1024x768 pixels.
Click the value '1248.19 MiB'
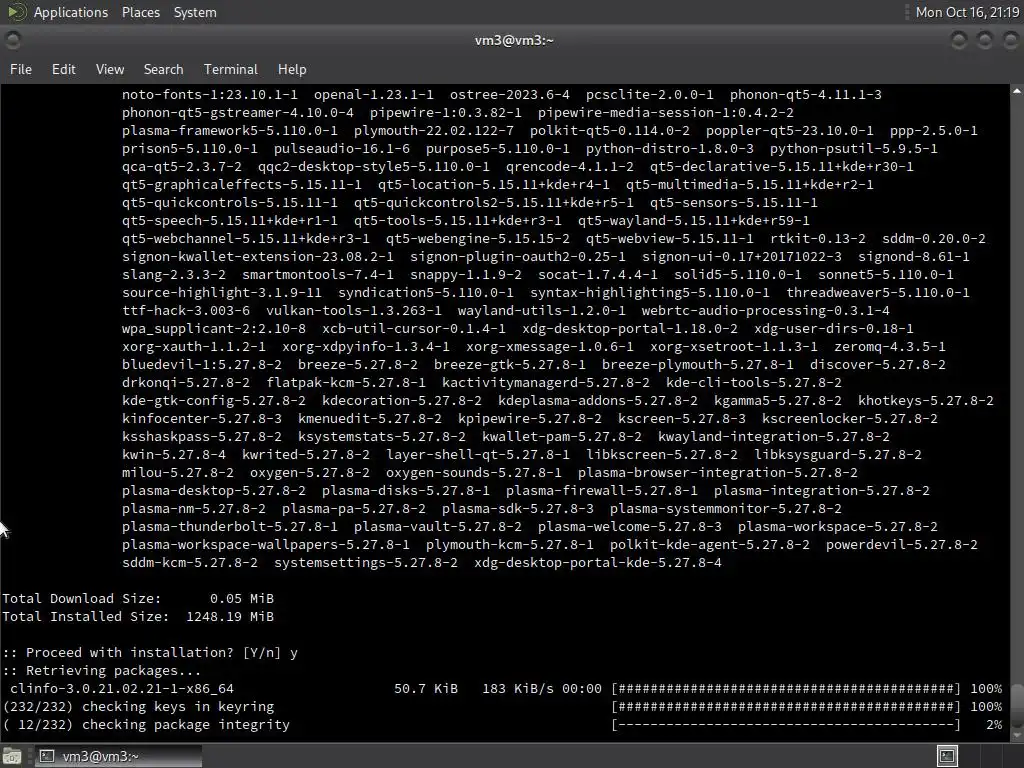click(230, 616)
